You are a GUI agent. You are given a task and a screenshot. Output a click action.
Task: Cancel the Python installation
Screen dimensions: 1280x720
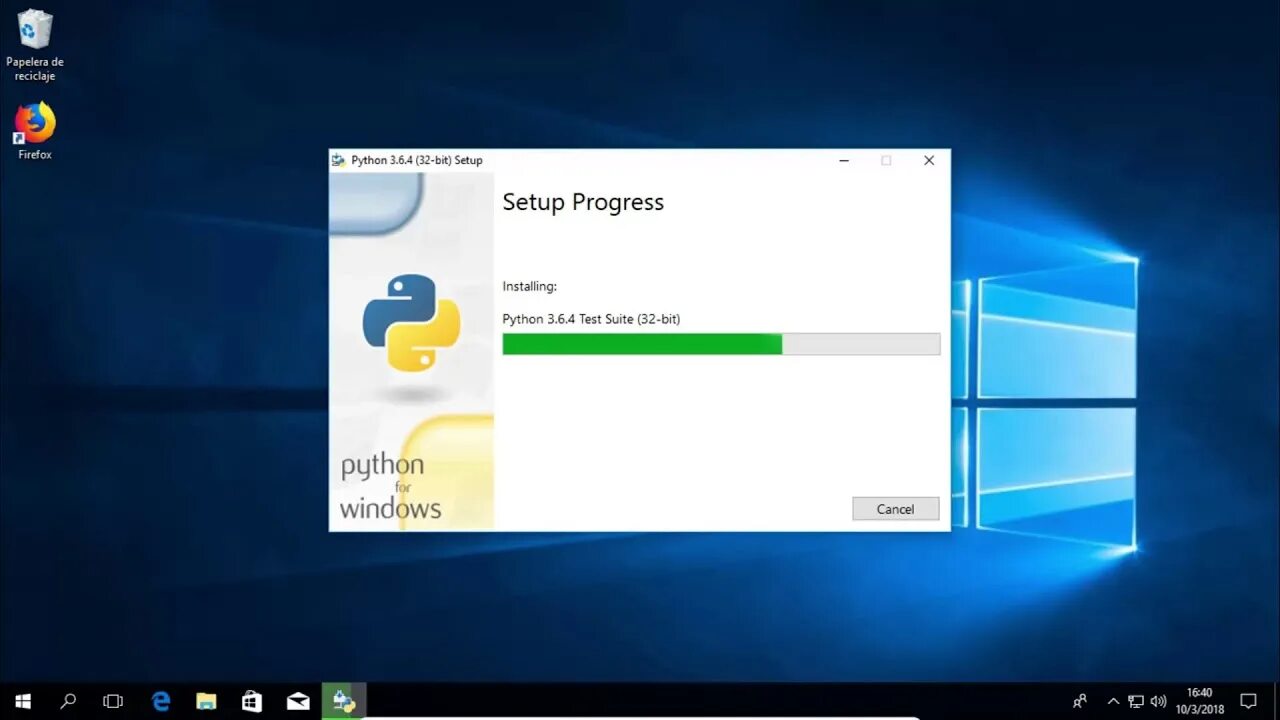[895, 509]
